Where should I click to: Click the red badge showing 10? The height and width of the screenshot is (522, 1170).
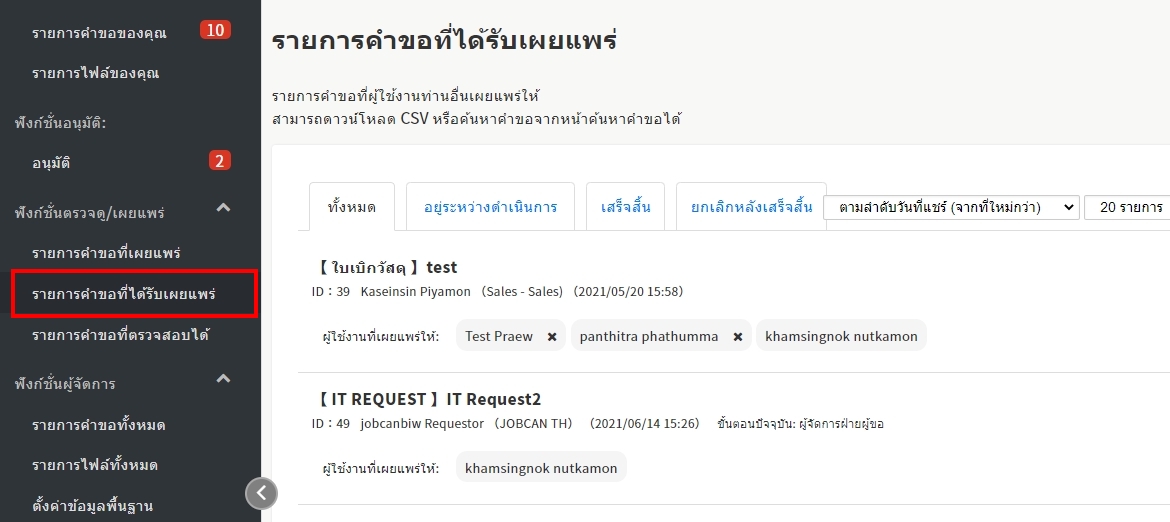215,30
